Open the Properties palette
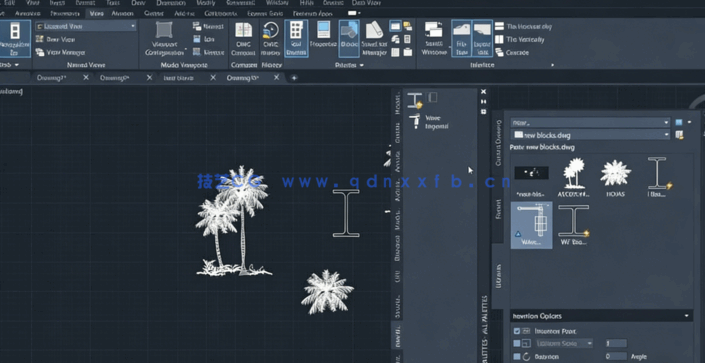 (x=323, y=35)
